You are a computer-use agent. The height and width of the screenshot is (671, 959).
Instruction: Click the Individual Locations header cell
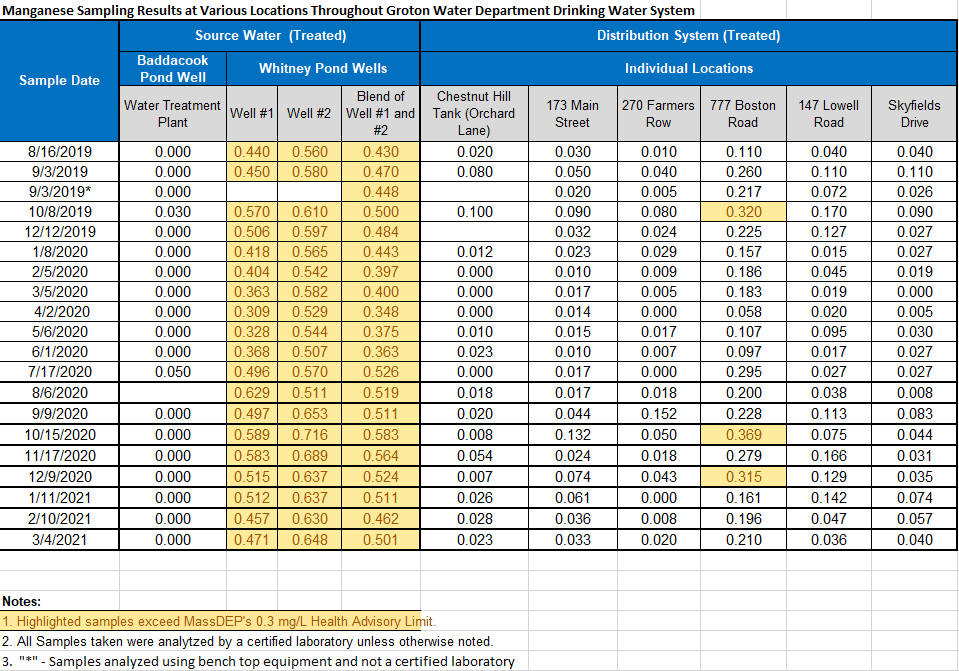[689, 69]
